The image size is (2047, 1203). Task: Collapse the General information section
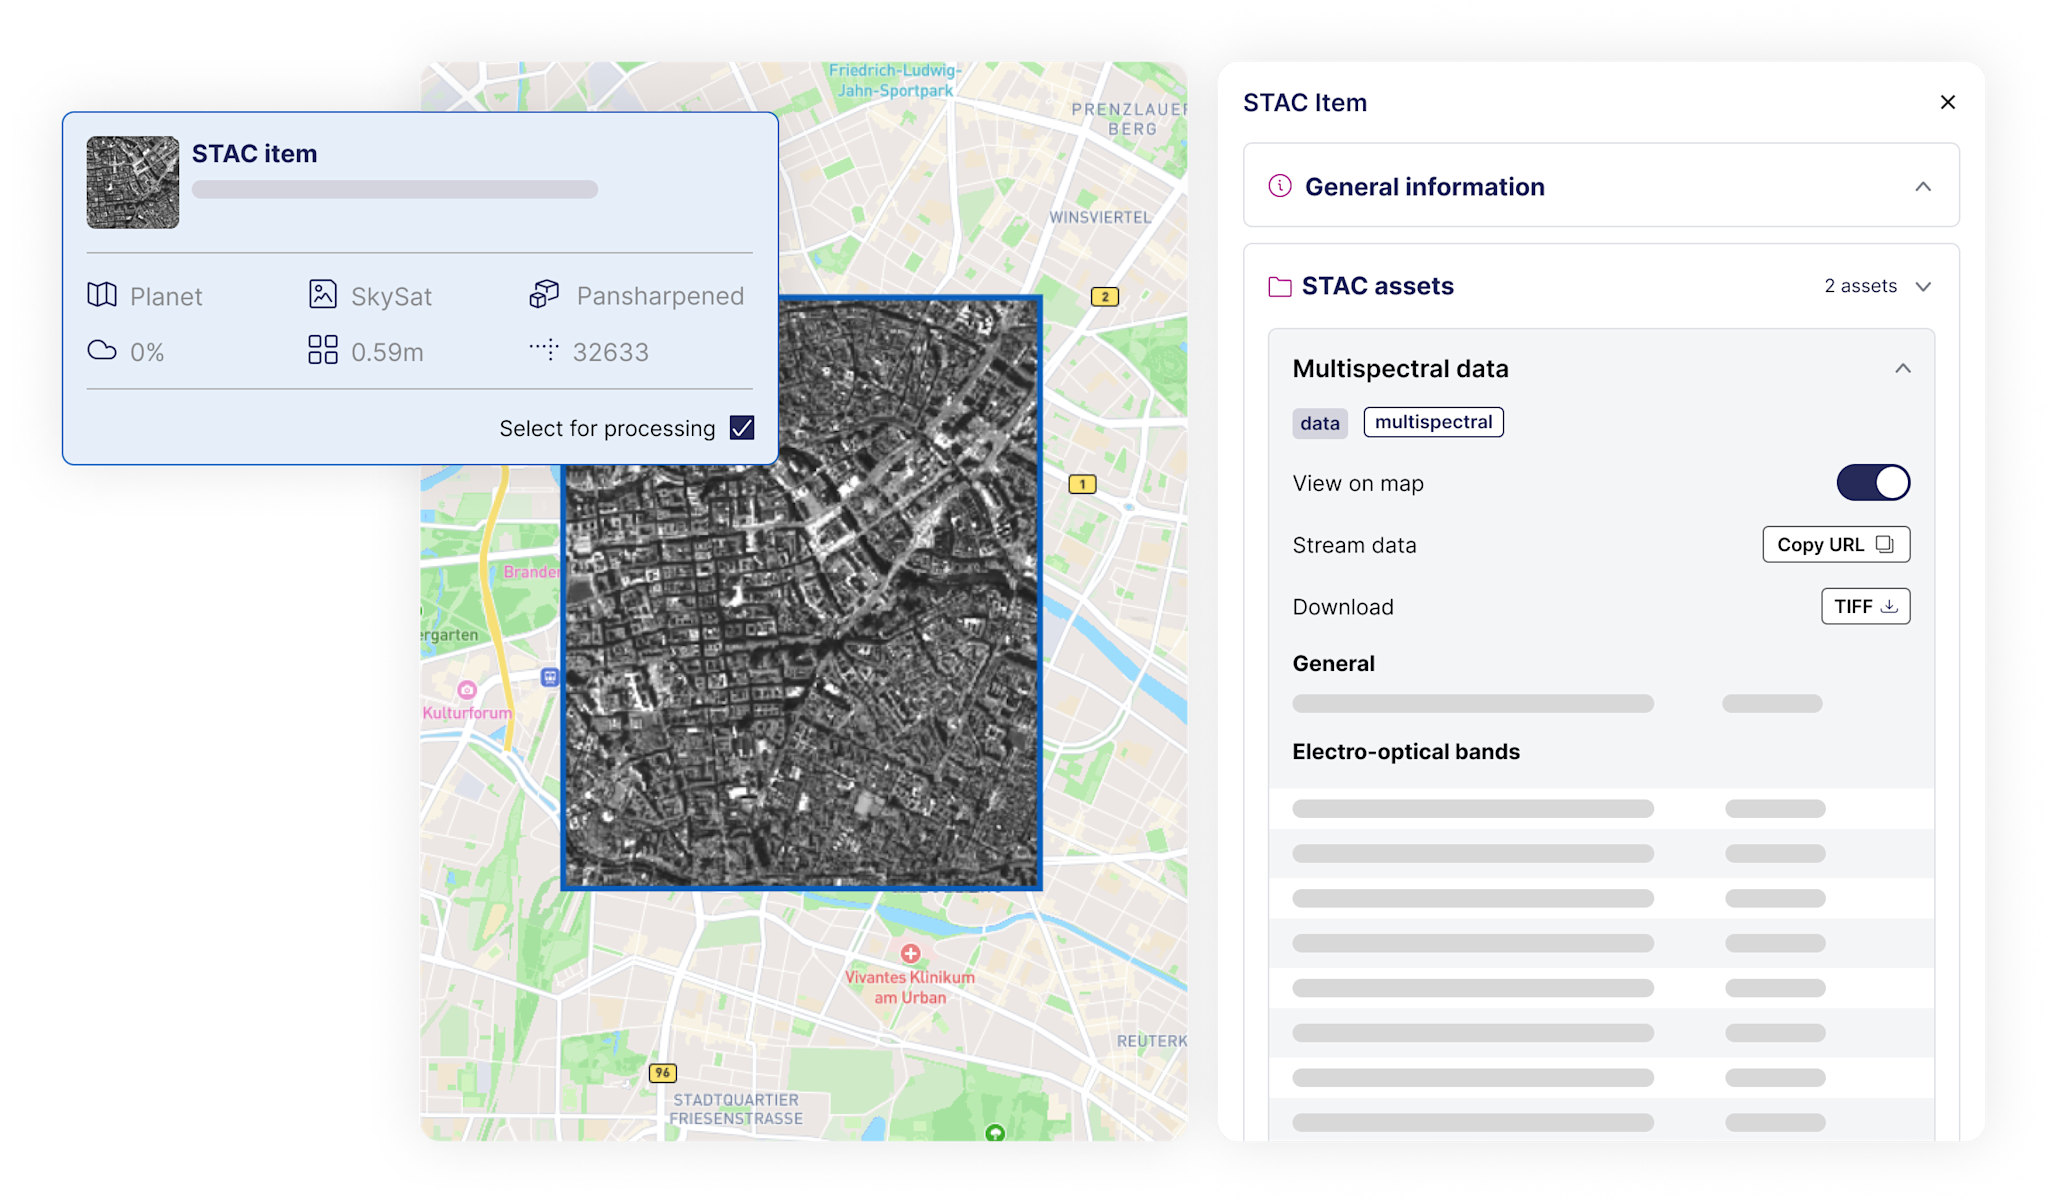1922,186
